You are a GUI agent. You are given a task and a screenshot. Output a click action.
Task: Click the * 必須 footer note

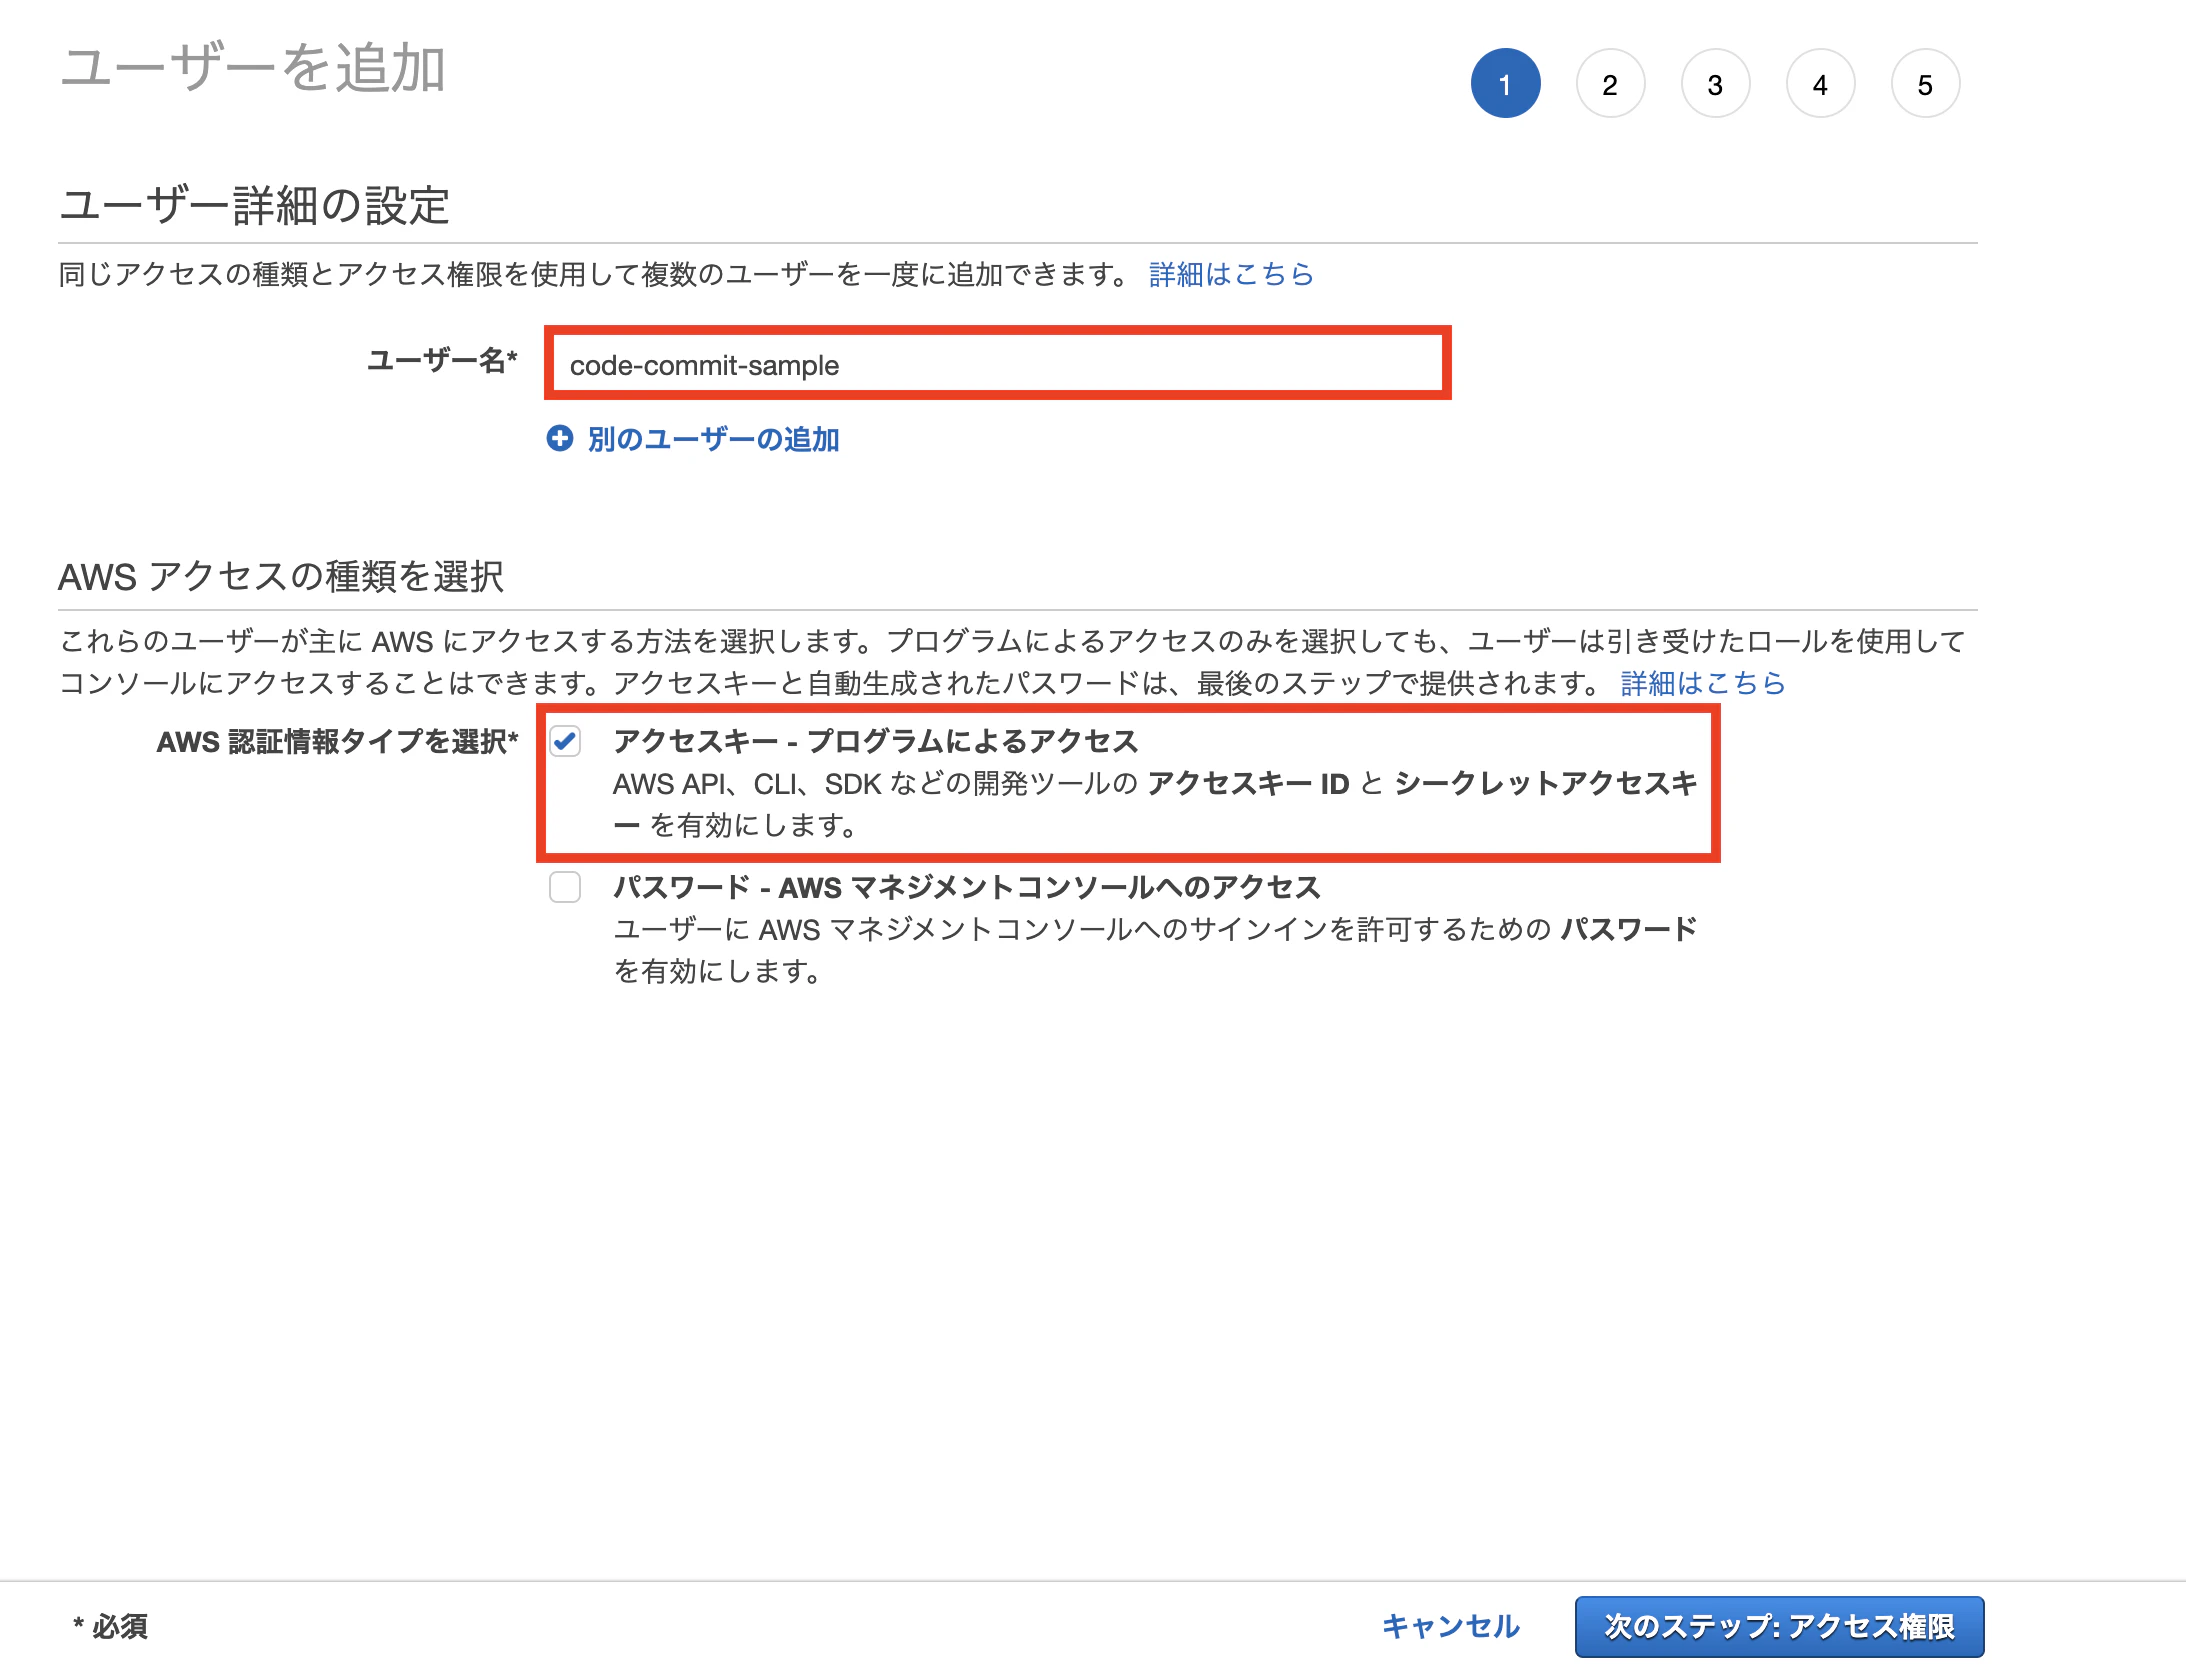point(110,1626)
